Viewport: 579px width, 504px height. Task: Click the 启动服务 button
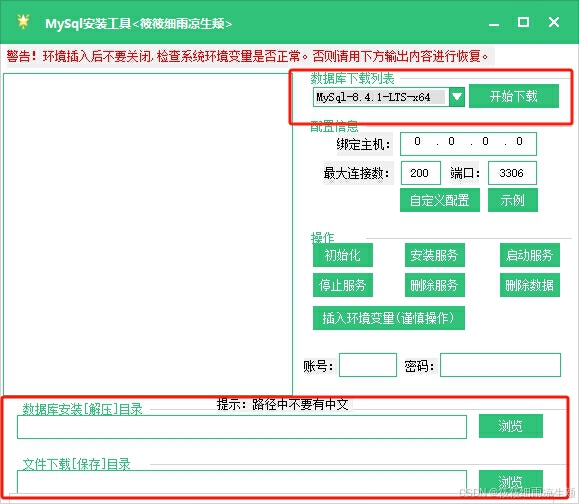(530, 255)
